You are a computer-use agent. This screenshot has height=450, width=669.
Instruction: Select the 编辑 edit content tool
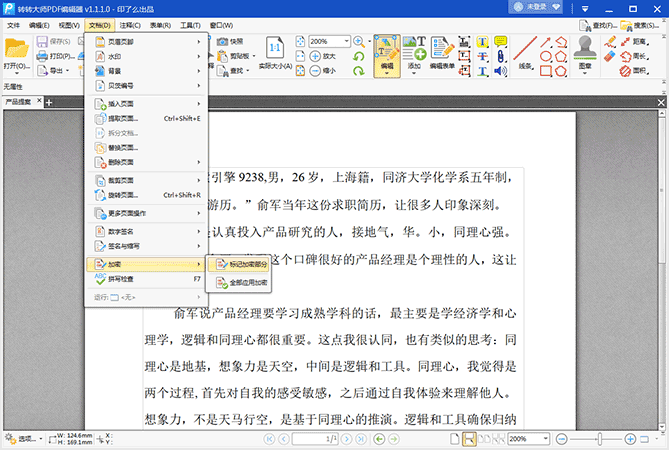(x=387, y=56)
